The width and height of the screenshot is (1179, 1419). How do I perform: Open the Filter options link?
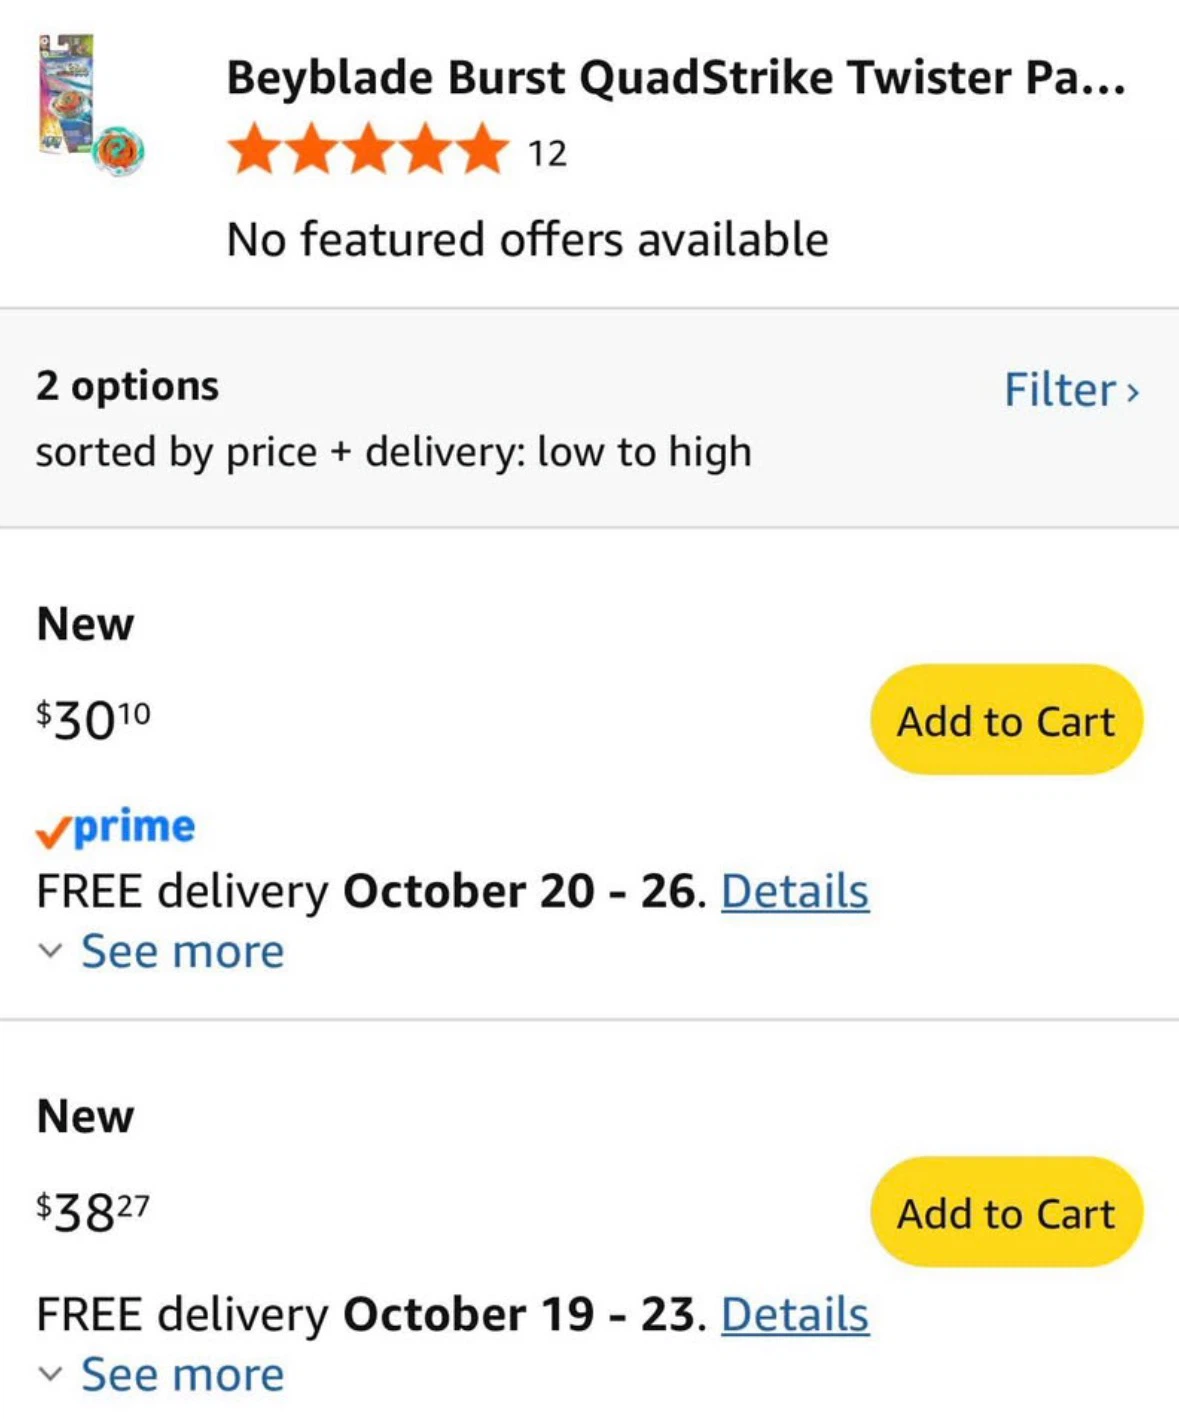click(x=1071, y=390)
